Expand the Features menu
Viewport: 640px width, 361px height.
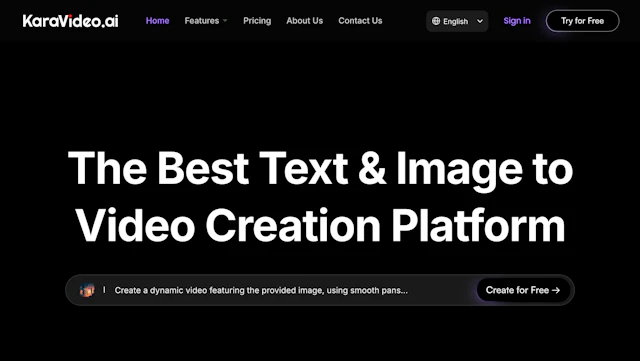206,21
